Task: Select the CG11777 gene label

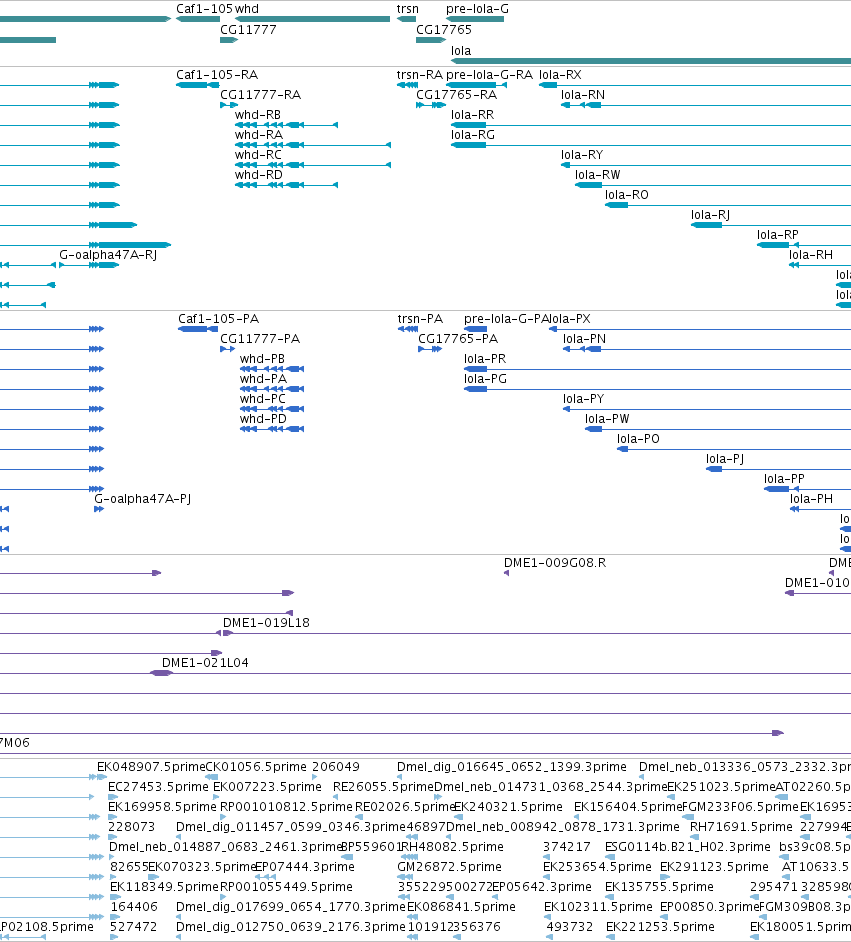Action: click(248, 29)
